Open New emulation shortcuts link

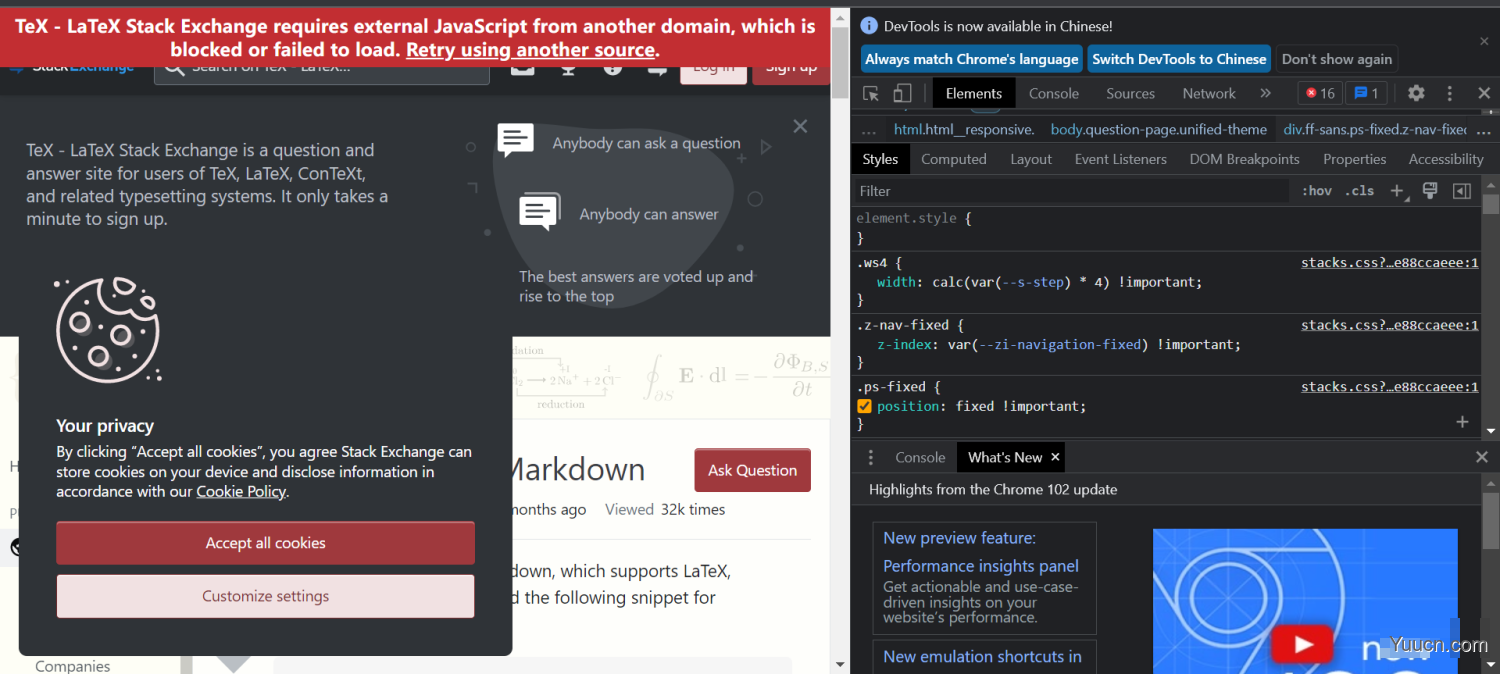click(982, 657)
